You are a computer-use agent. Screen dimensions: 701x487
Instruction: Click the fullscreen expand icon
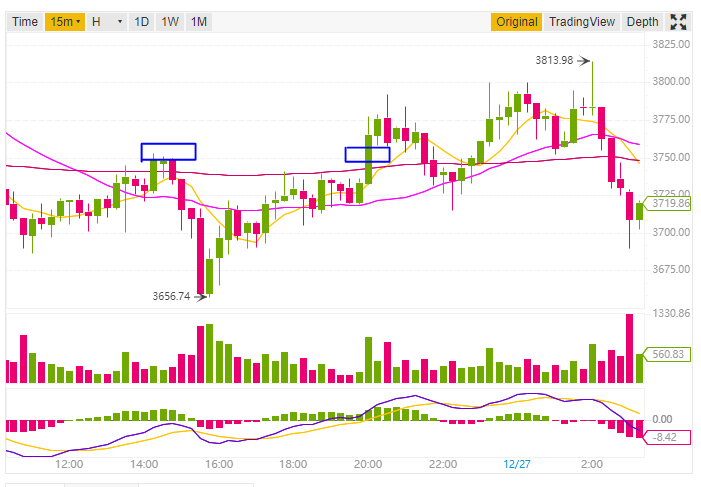(x=678, y=22)
